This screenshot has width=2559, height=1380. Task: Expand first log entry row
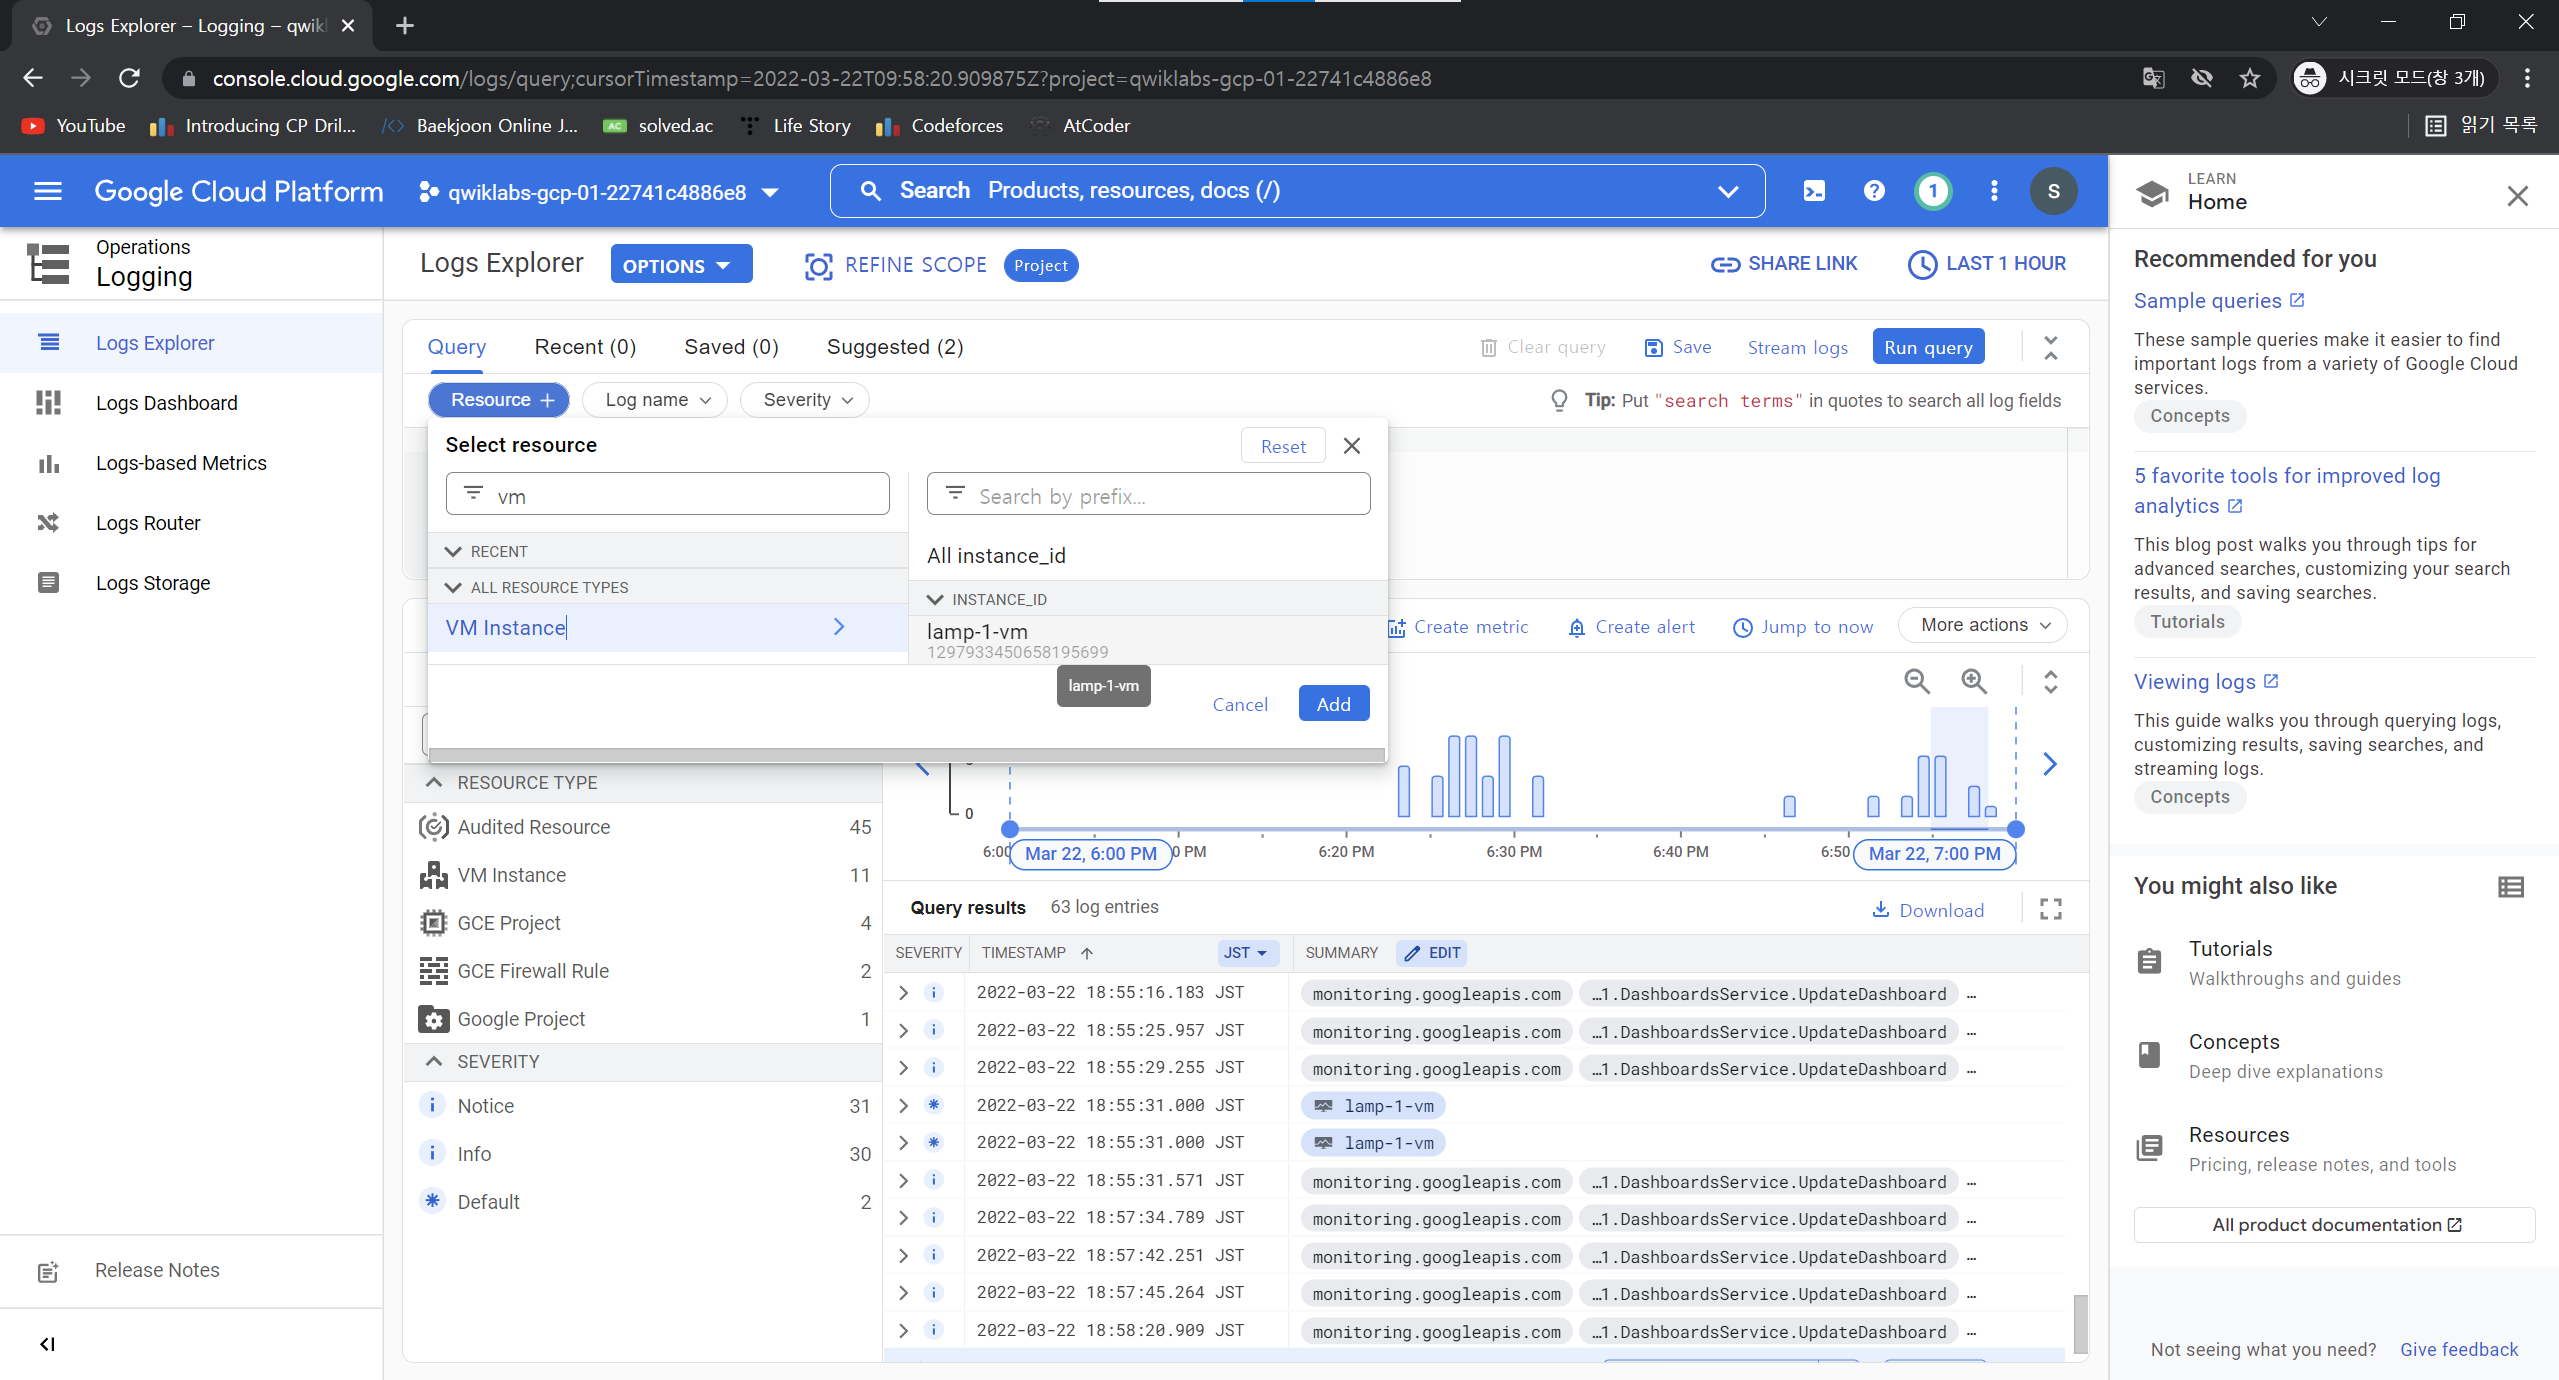[x=903, y=993]
